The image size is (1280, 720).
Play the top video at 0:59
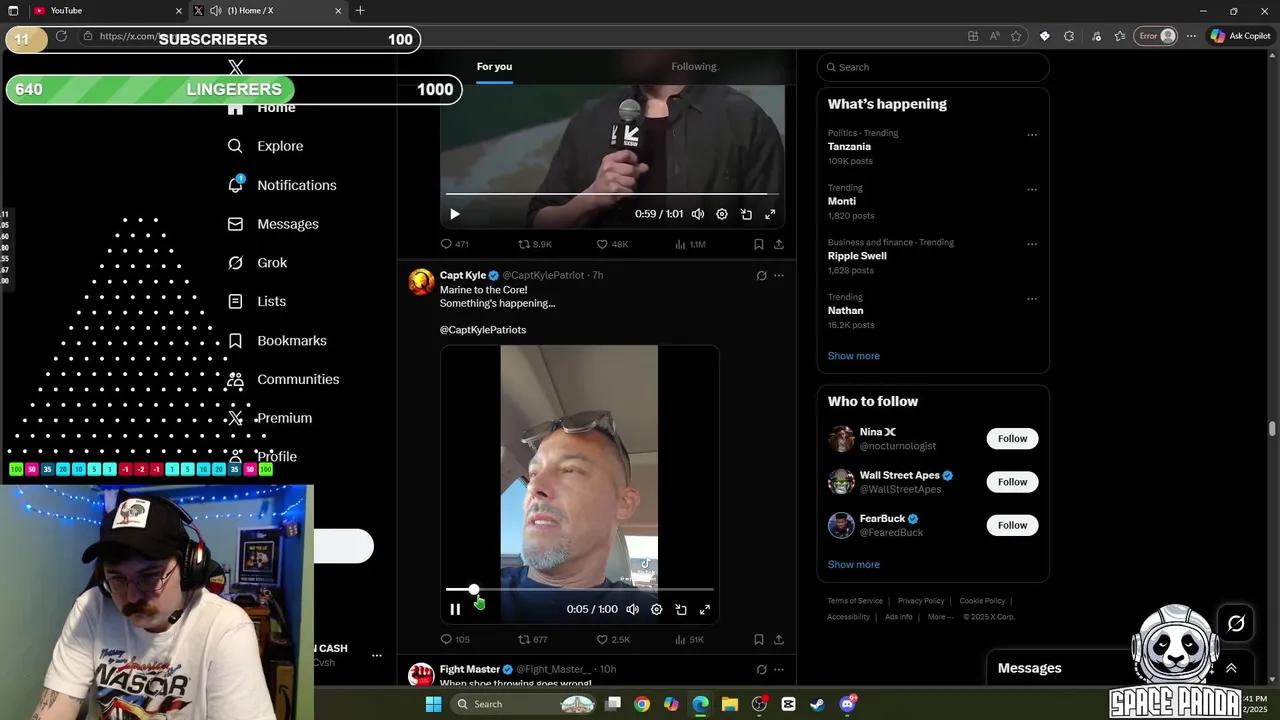tap(455, 214)
